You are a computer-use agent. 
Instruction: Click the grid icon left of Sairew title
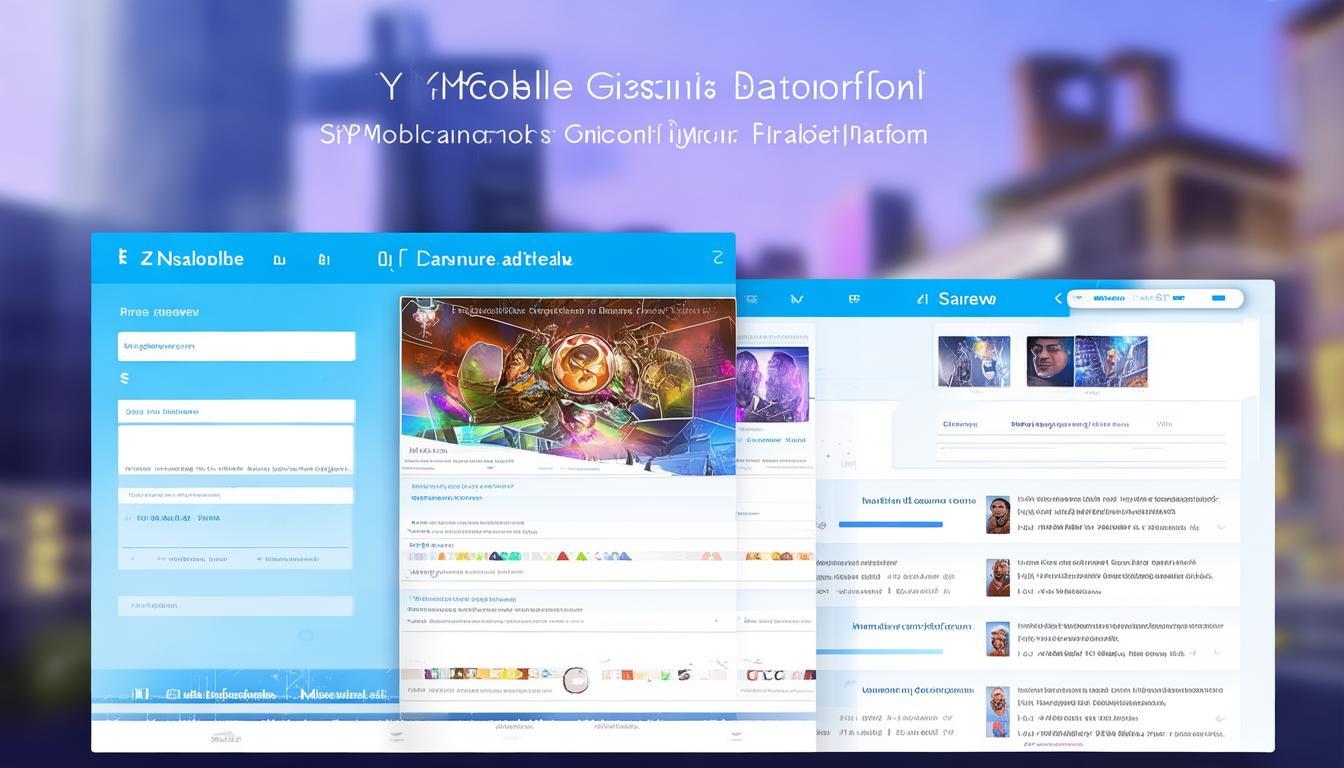tap(854, 298)
